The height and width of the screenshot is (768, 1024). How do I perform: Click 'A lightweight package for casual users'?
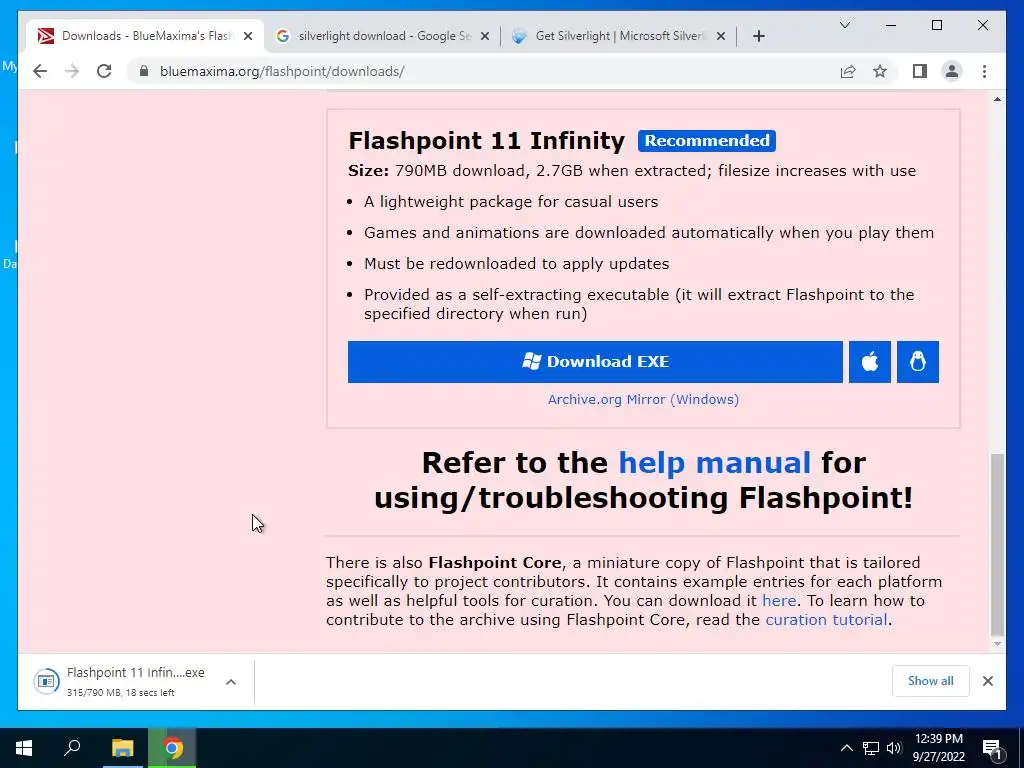(511, 202)
